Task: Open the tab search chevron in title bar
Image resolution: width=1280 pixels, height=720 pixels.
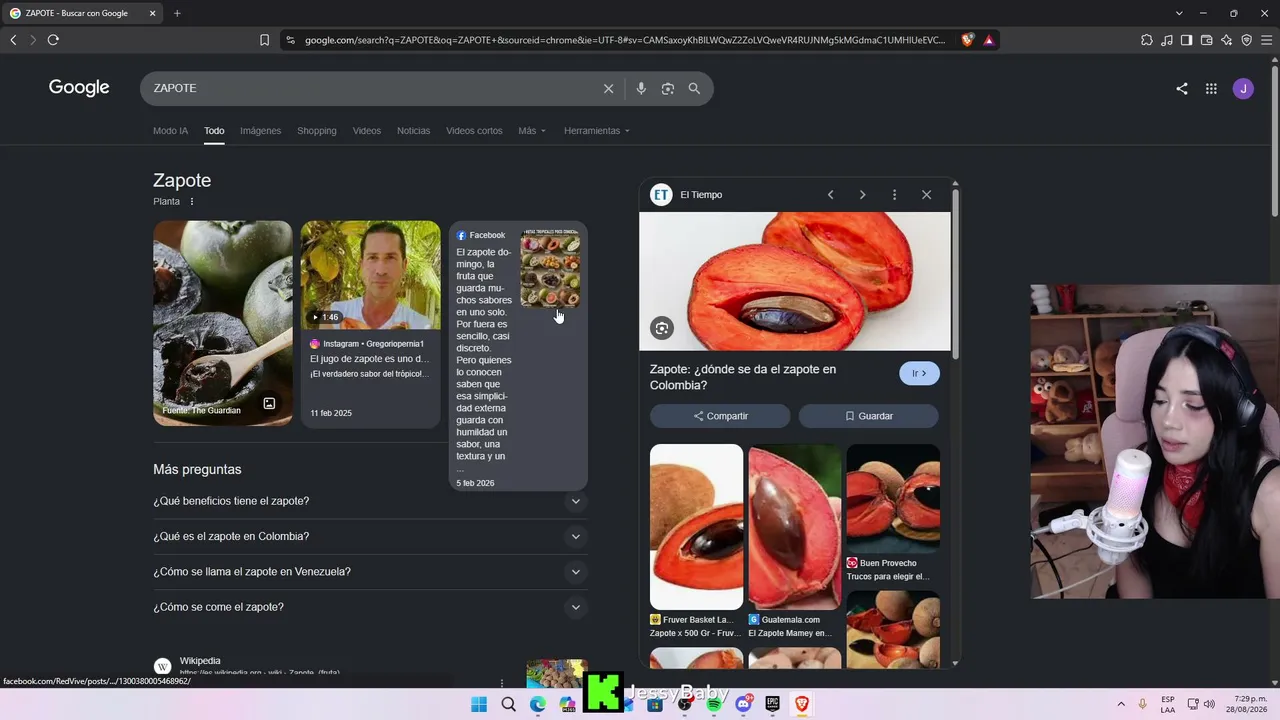Action: pos(1179,13)
